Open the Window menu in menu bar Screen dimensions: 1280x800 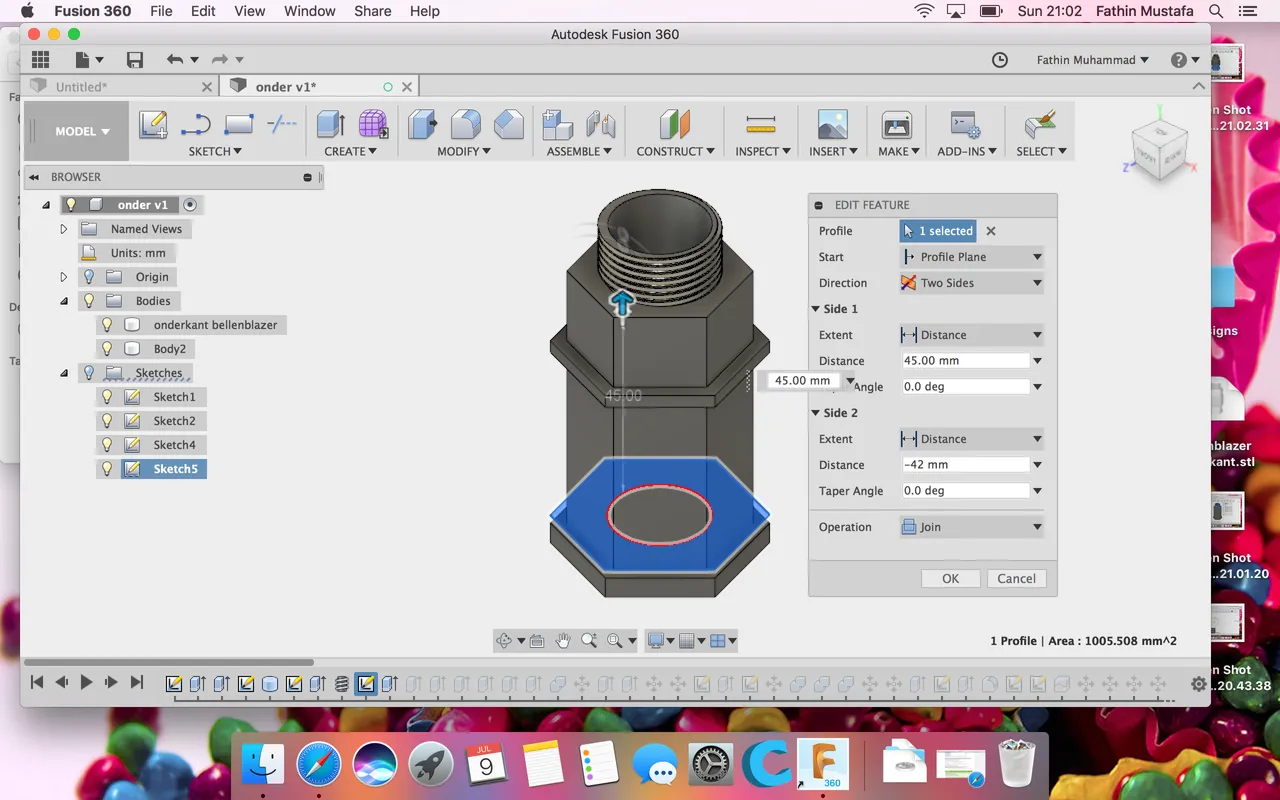tap(309, 11)
